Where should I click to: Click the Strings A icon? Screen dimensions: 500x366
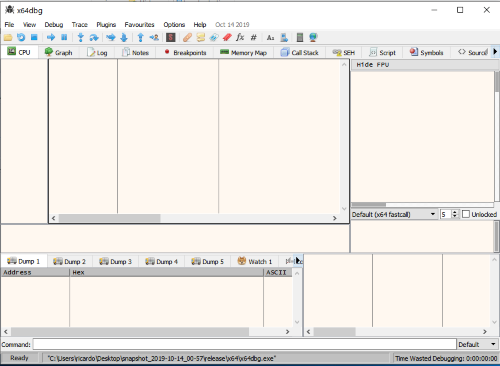270,37
